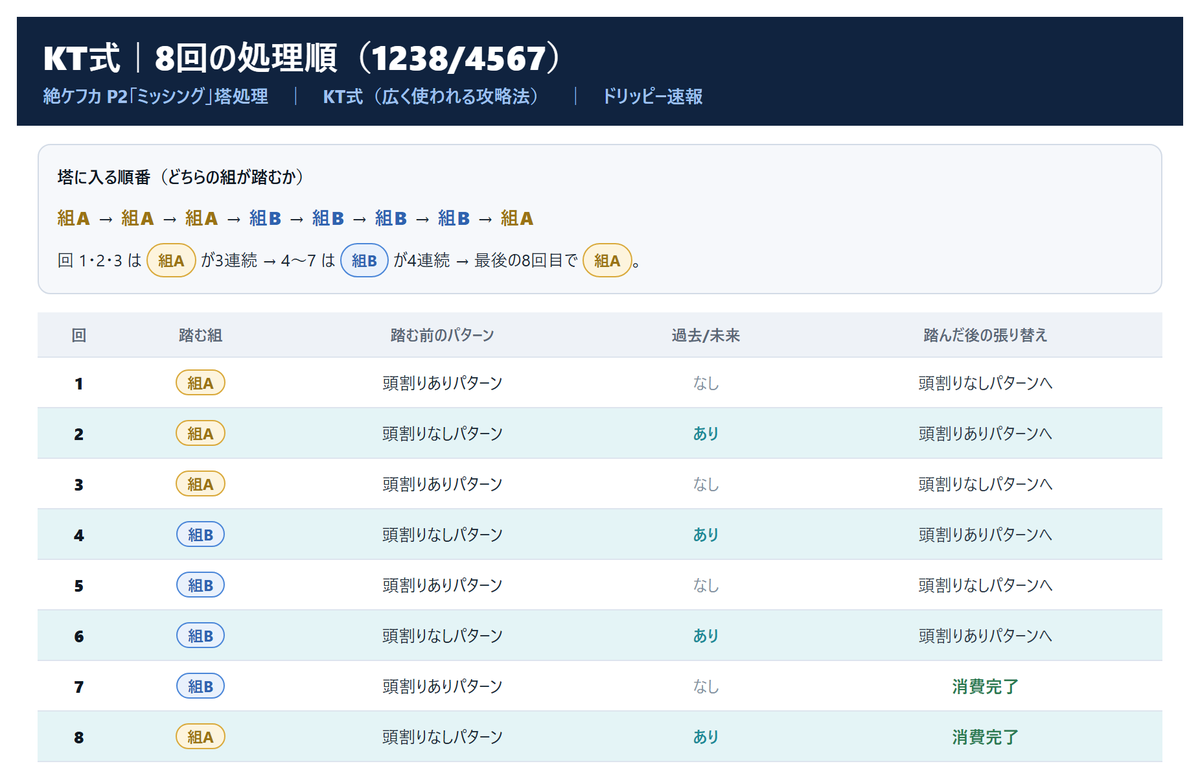Click the 組A pill before "が3連続"

[x=171, y=261]
